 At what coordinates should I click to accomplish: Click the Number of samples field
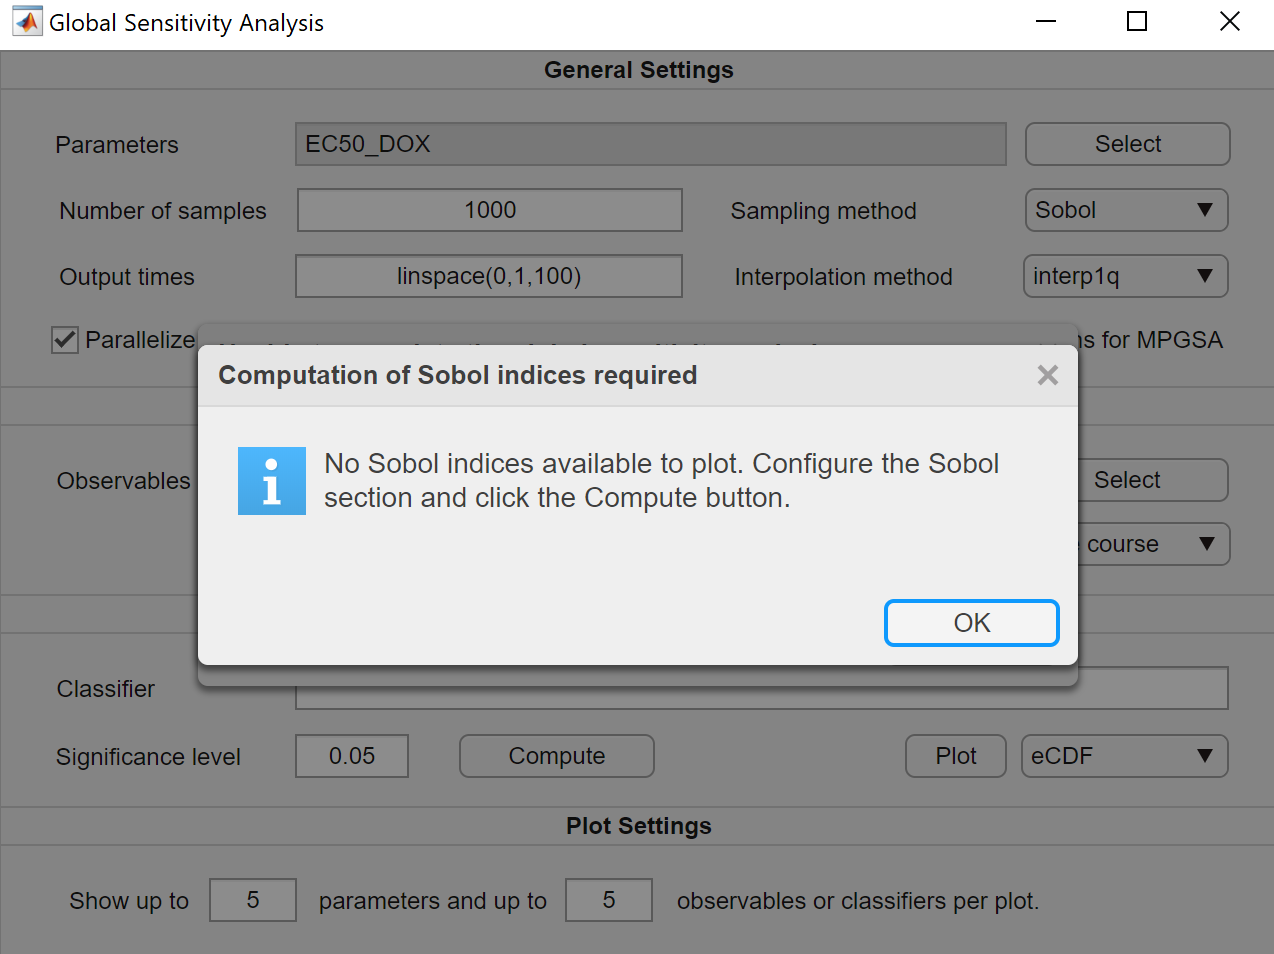point(490,210)
